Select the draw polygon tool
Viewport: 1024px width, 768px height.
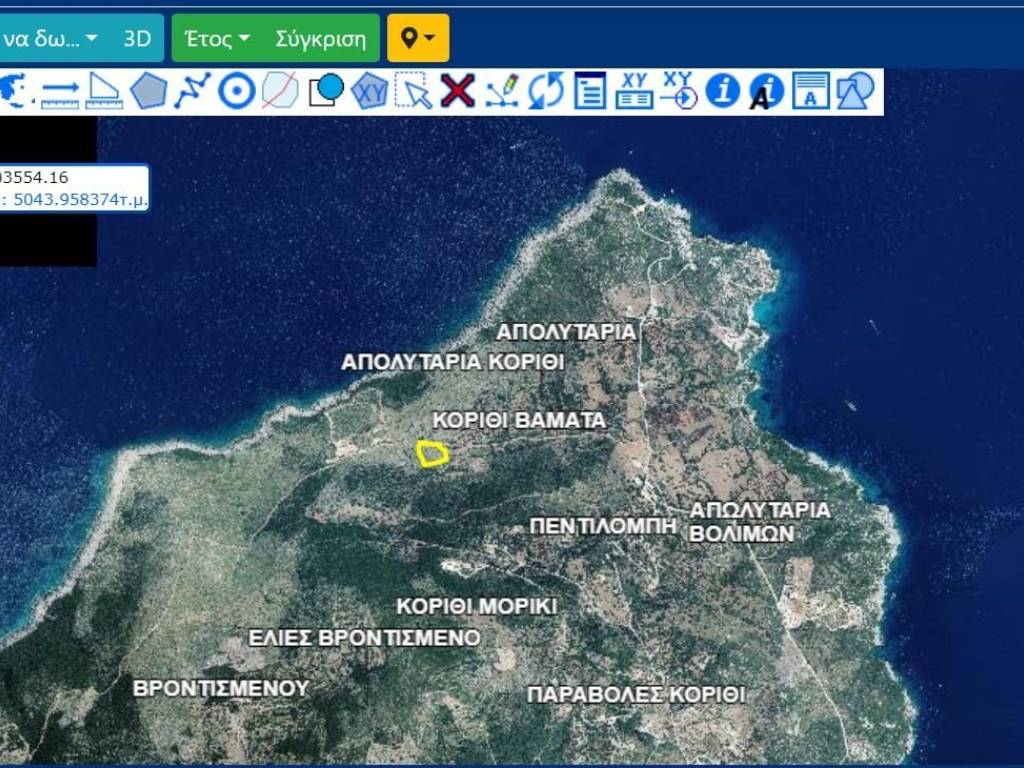148,91
